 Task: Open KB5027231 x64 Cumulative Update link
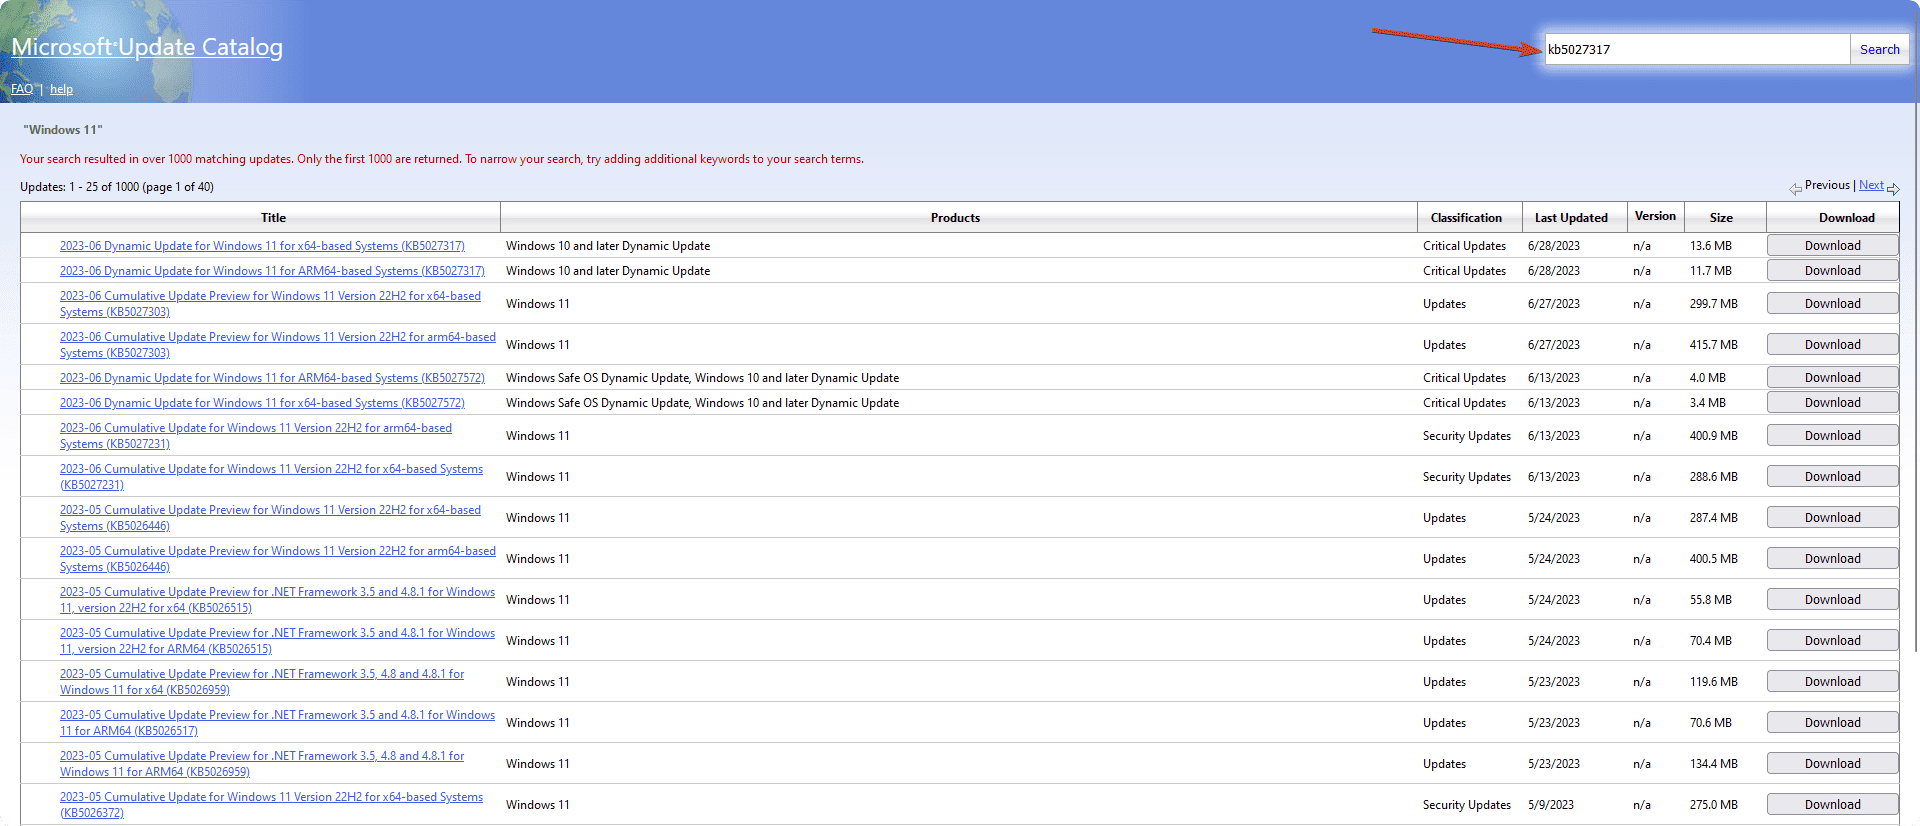(x=271, y=477)
